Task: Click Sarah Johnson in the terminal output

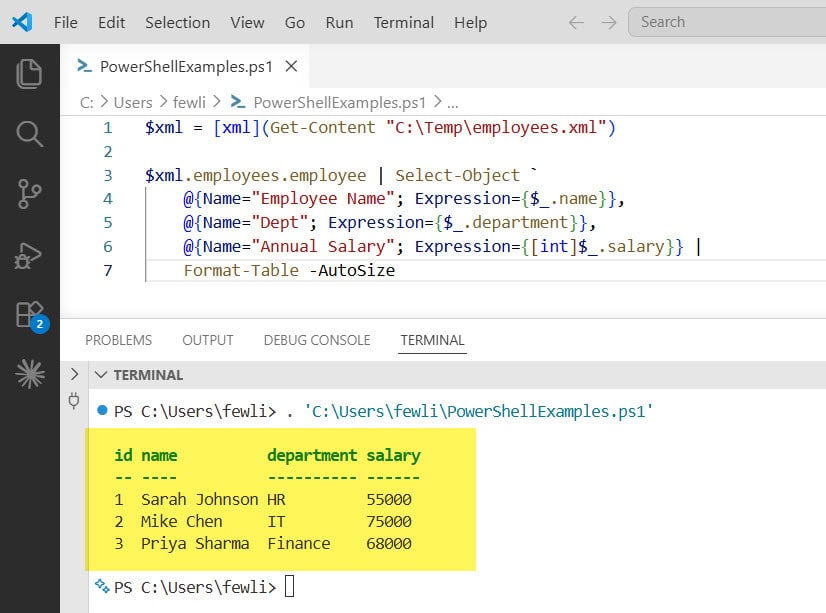Action: tap(200, 499)
